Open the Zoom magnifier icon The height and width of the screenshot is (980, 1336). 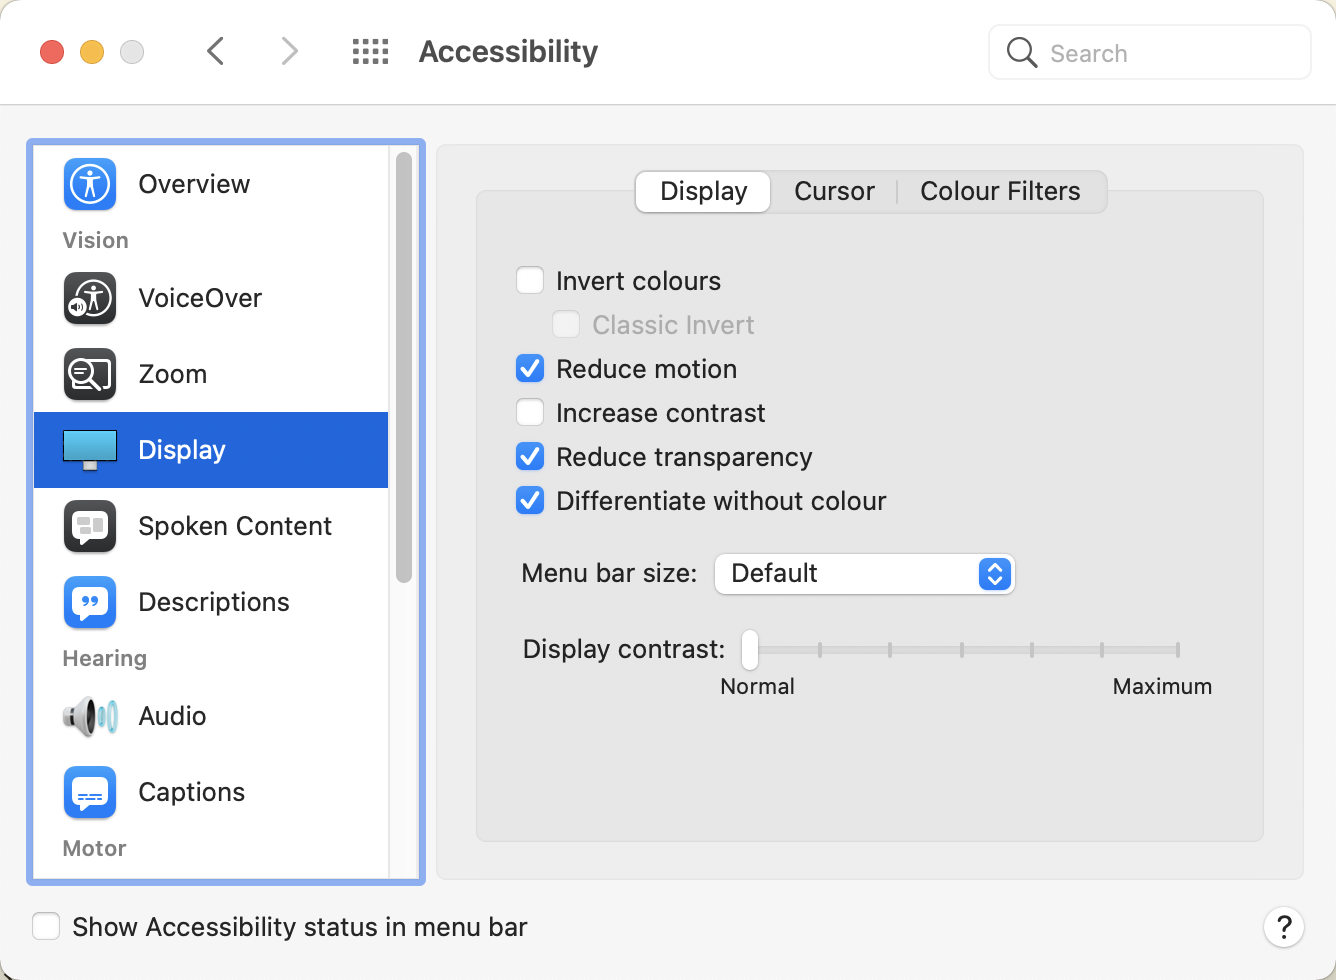(x=90, y=374)
